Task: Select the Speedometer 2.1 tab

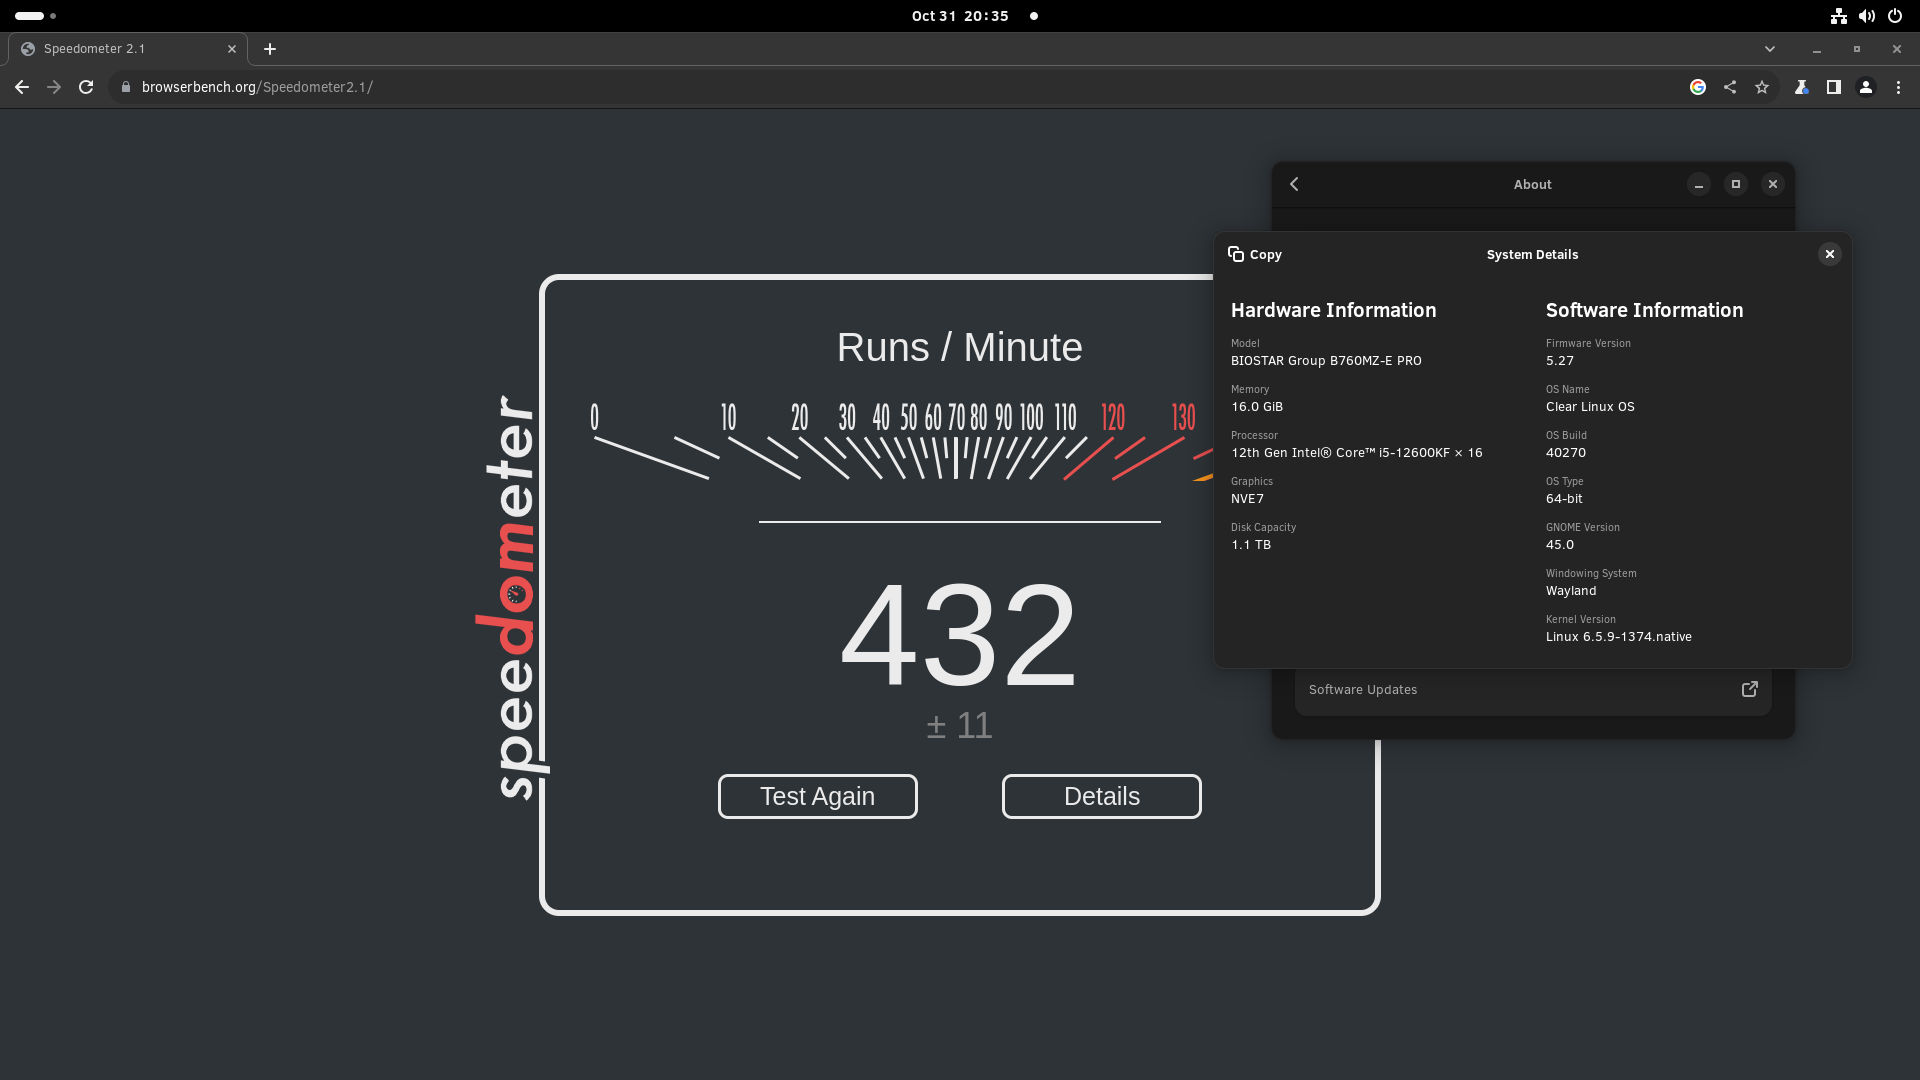Action: tap(128, 49)
